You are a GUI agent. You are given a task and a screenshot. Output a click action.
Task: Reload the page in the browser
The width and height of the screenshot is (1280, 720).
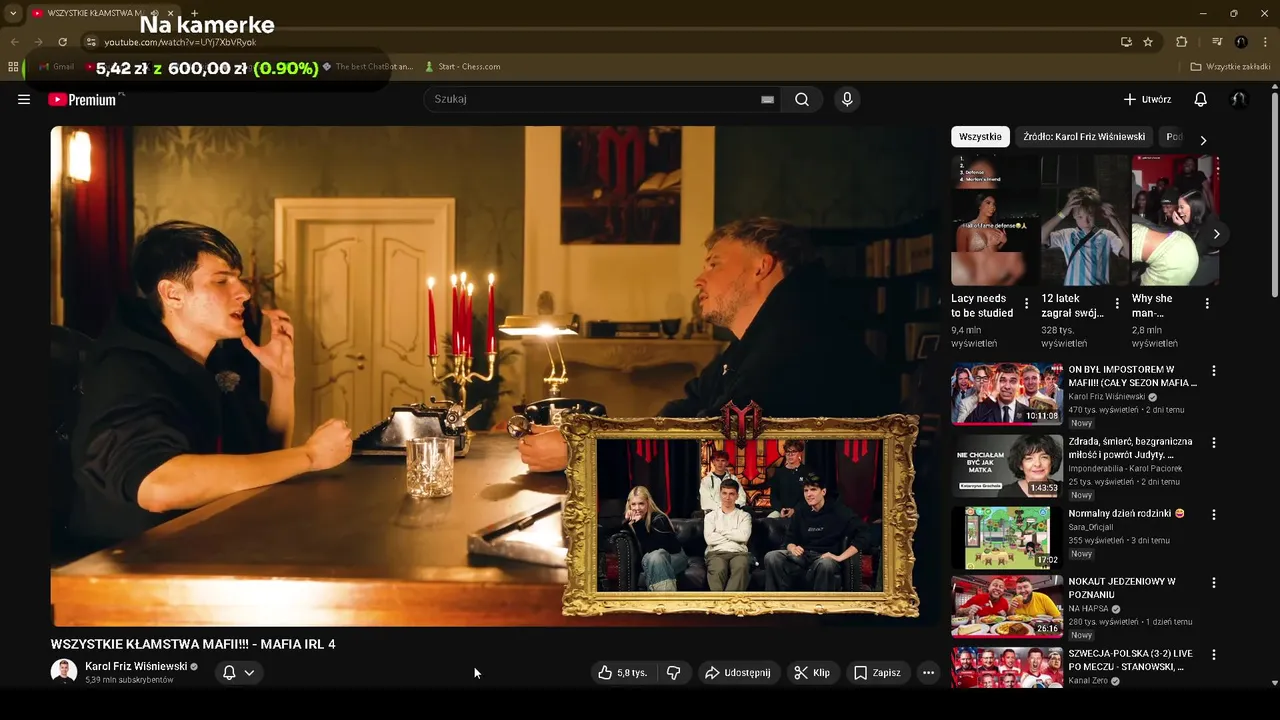pos(62,42)
